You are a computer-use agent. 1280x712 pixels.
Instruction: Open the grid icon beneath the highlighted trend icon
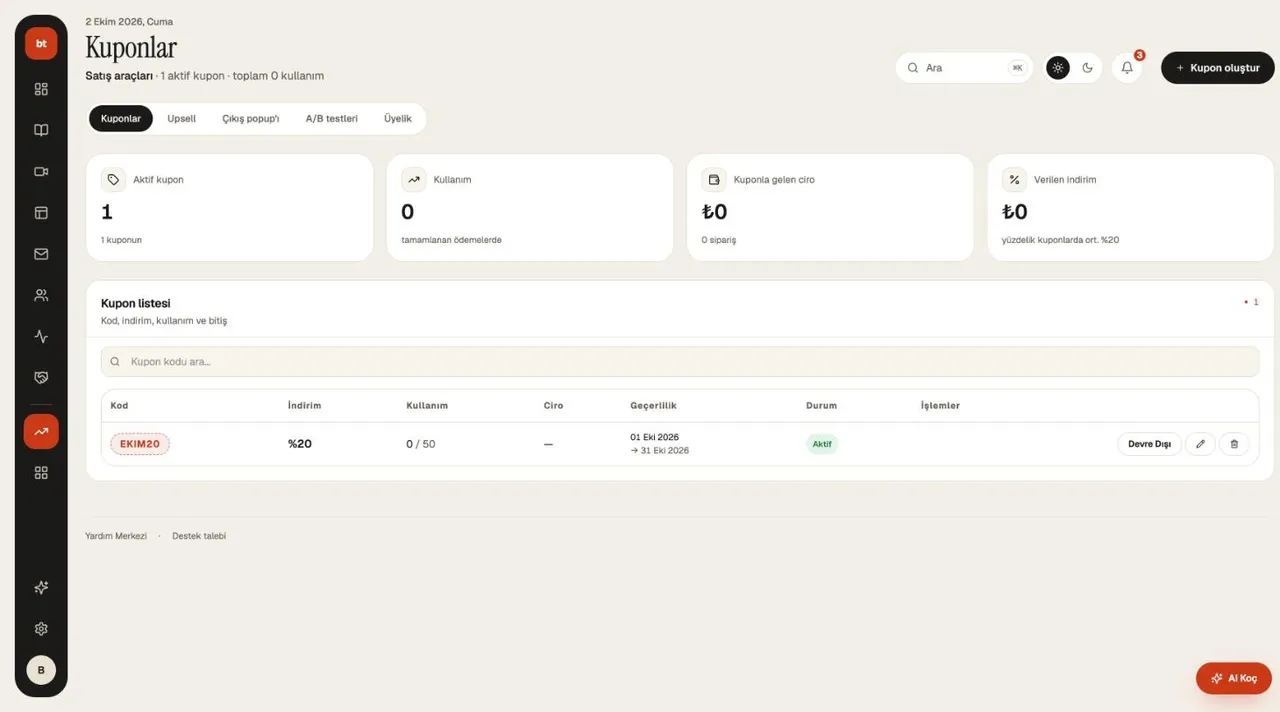coord(41,473)
